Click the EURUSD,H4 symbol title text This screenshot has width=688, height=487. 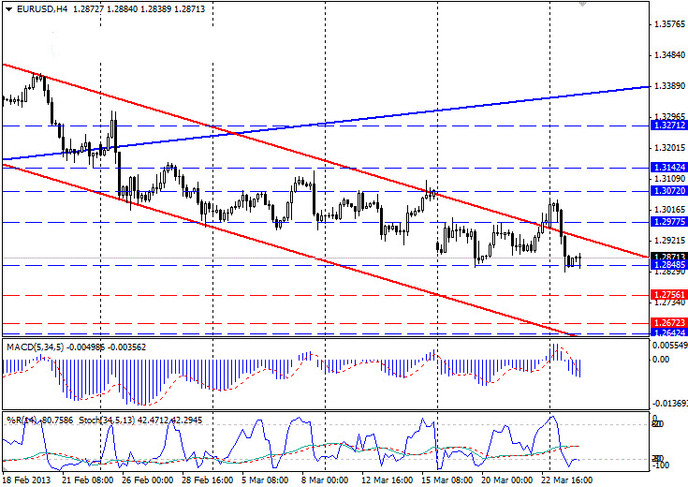click(x=42, y=9)
